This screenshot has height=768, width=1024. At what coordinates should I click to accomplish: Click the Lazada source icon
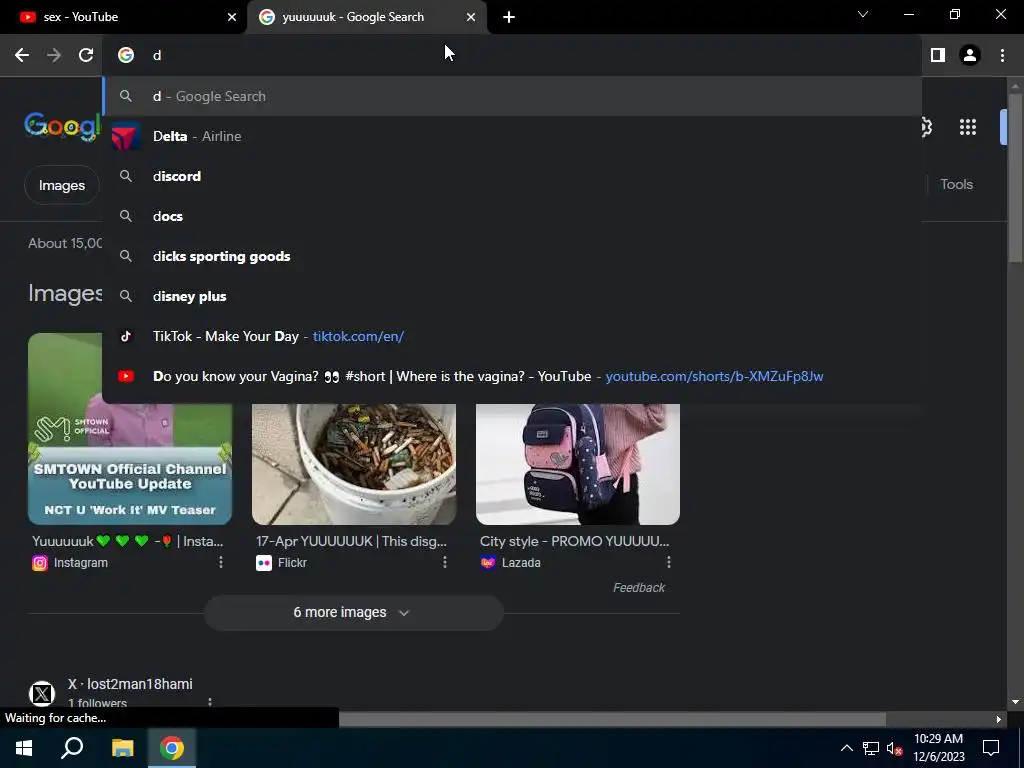(488, 563)
